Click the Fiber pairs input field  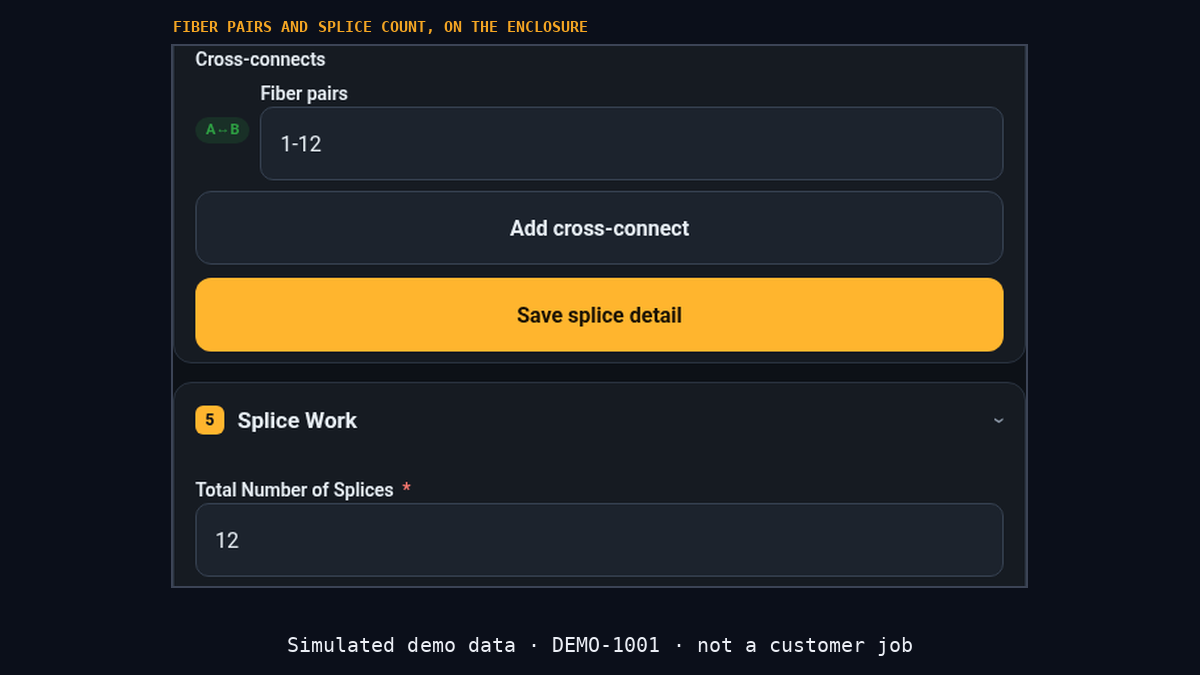coord(631,143)
